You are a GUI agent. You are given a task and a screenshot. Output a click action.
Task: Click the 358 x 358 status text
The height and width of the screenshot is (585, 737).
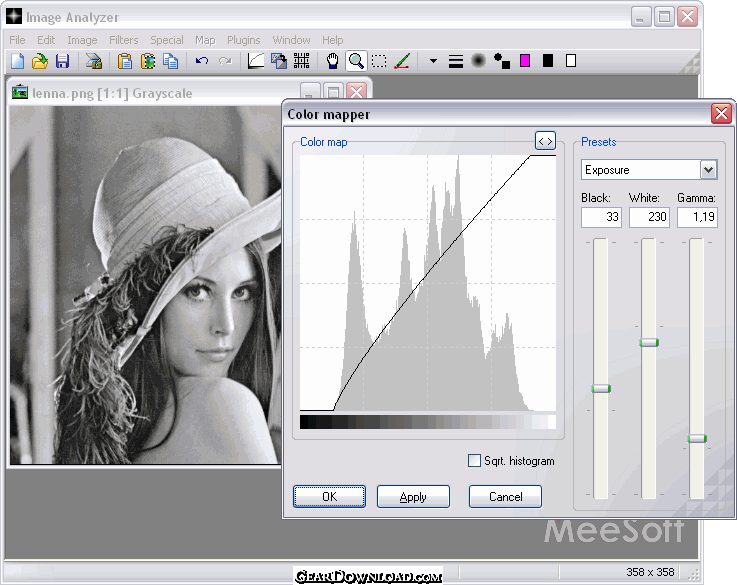650,572
